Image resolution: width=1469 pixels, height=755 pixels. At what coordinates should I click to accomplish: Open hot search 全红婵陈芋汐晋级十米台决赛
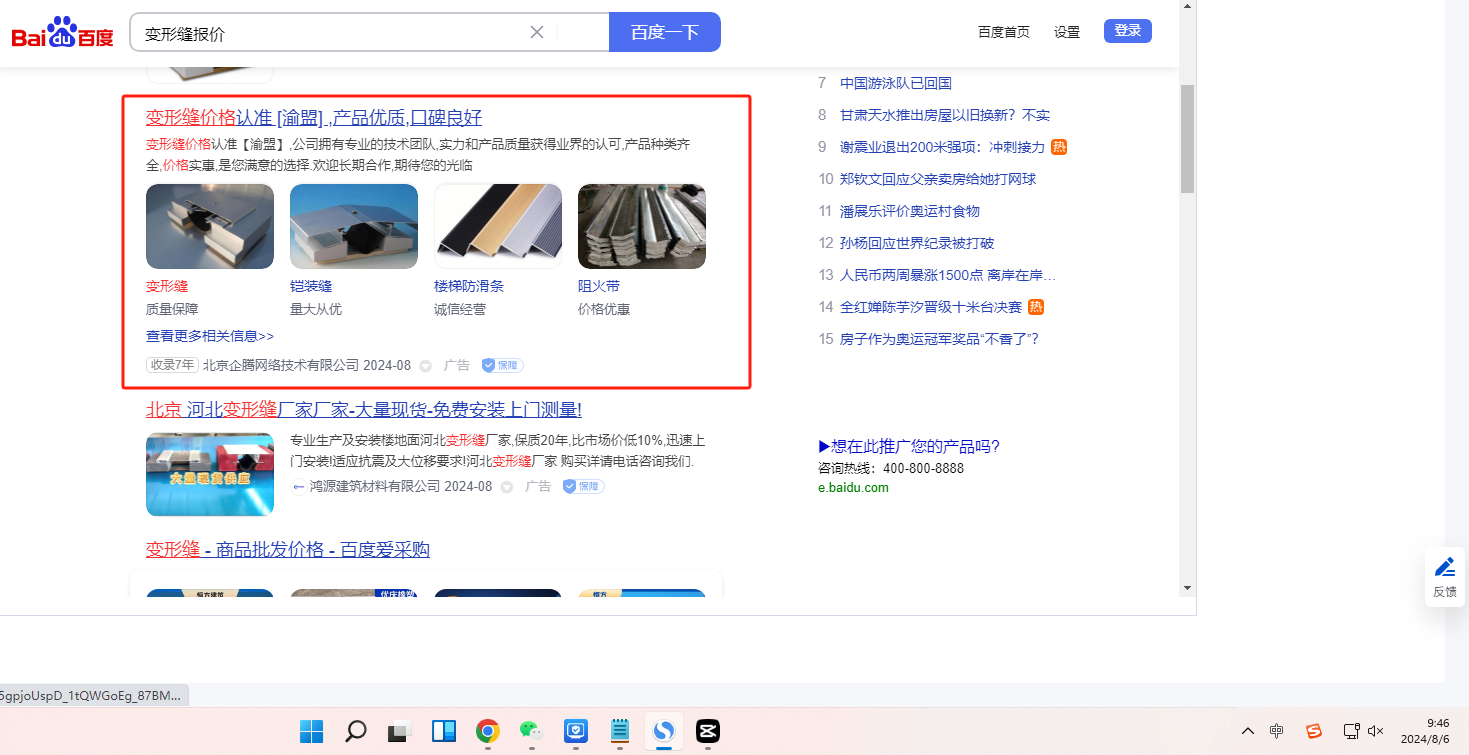pos(931,307)
